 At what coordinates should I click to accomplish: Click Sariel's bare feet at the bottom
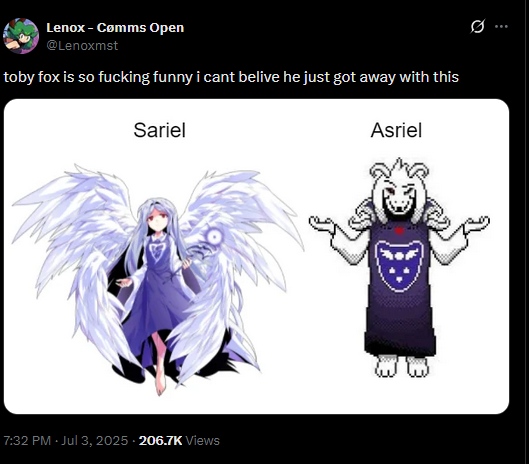[161, 380]
